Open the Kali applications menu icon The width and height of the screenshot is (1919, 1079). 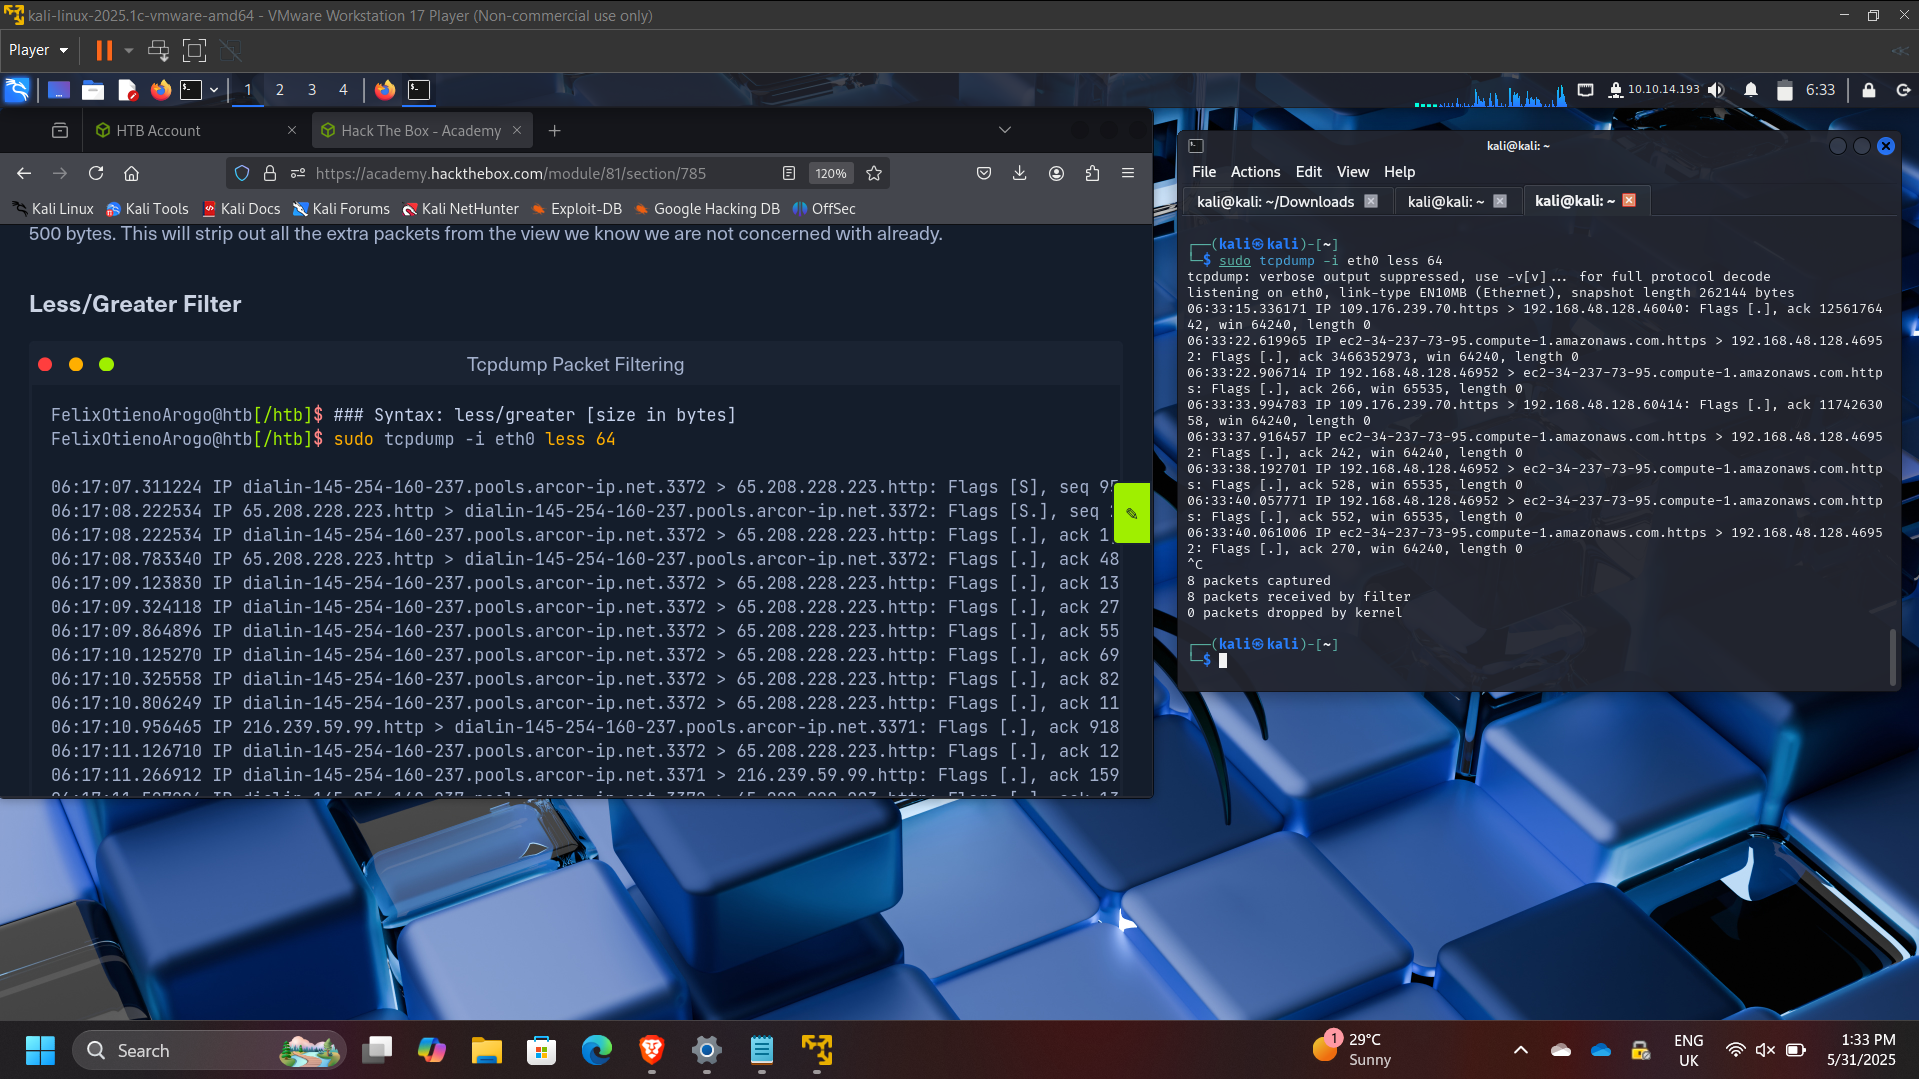(17, 90)
